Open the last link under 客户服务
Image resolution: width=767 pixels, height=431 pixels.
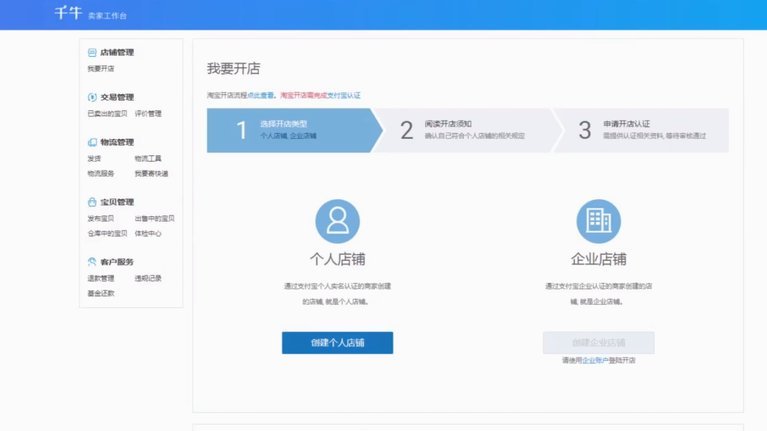101,293
